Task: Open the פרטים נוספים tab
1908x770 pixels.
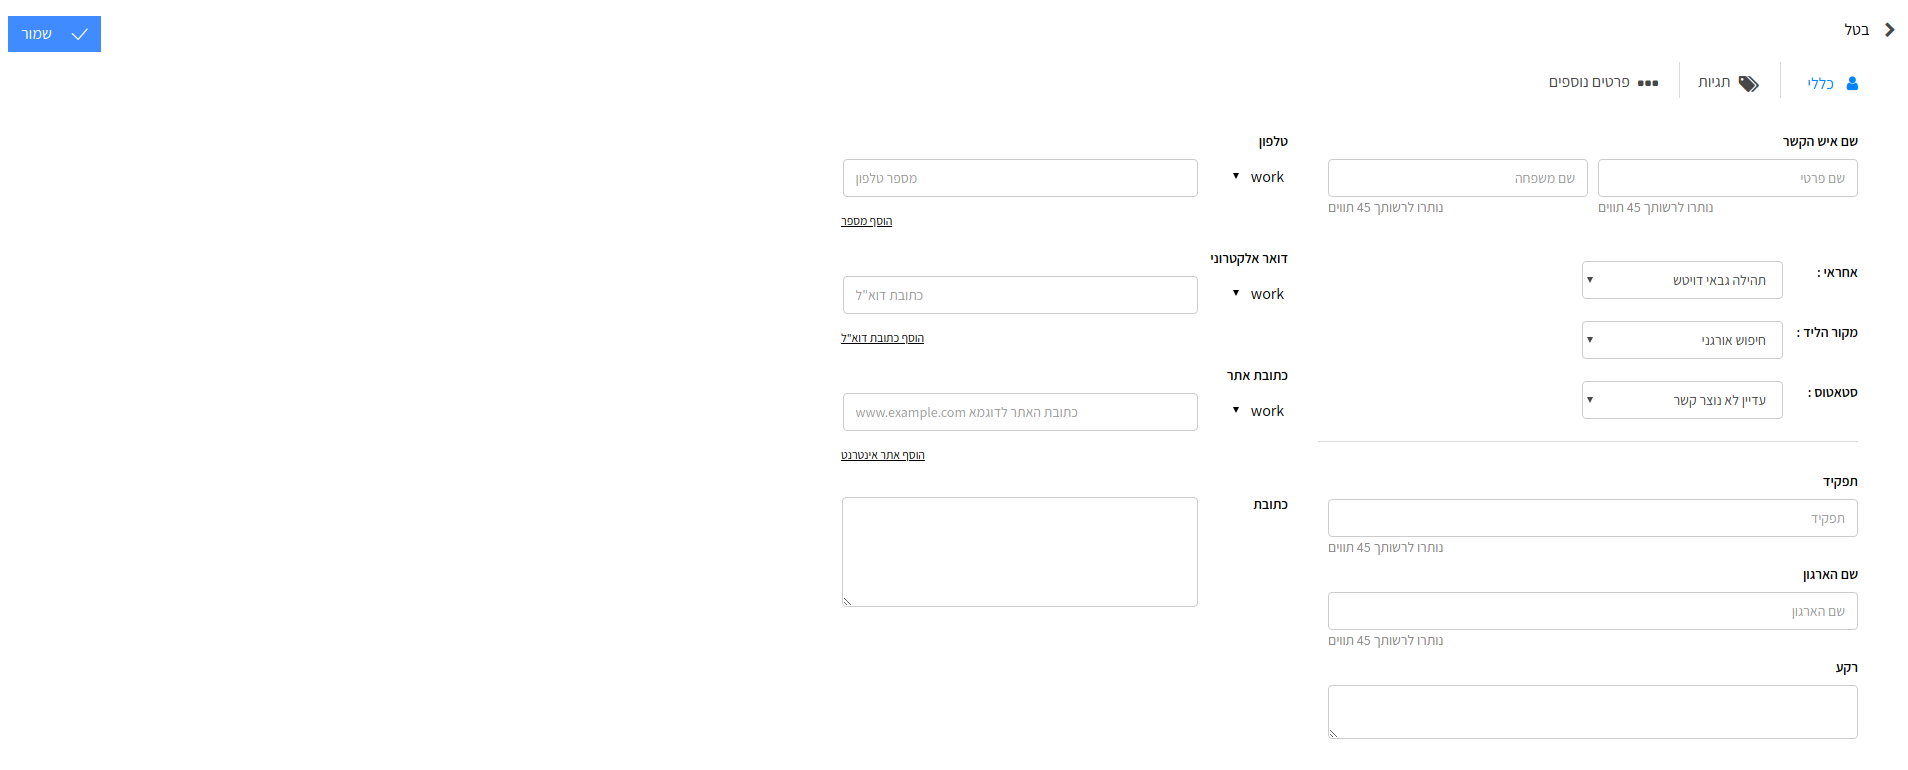Action: (1604, 82)
